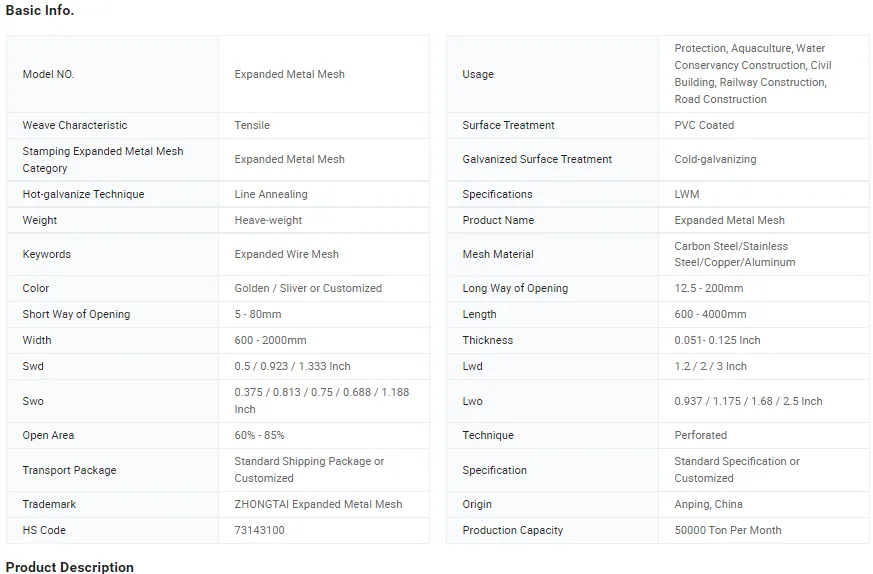Select the Anping, China origin value
This screenshot has height=574, width=873.
tap(708, 504)
